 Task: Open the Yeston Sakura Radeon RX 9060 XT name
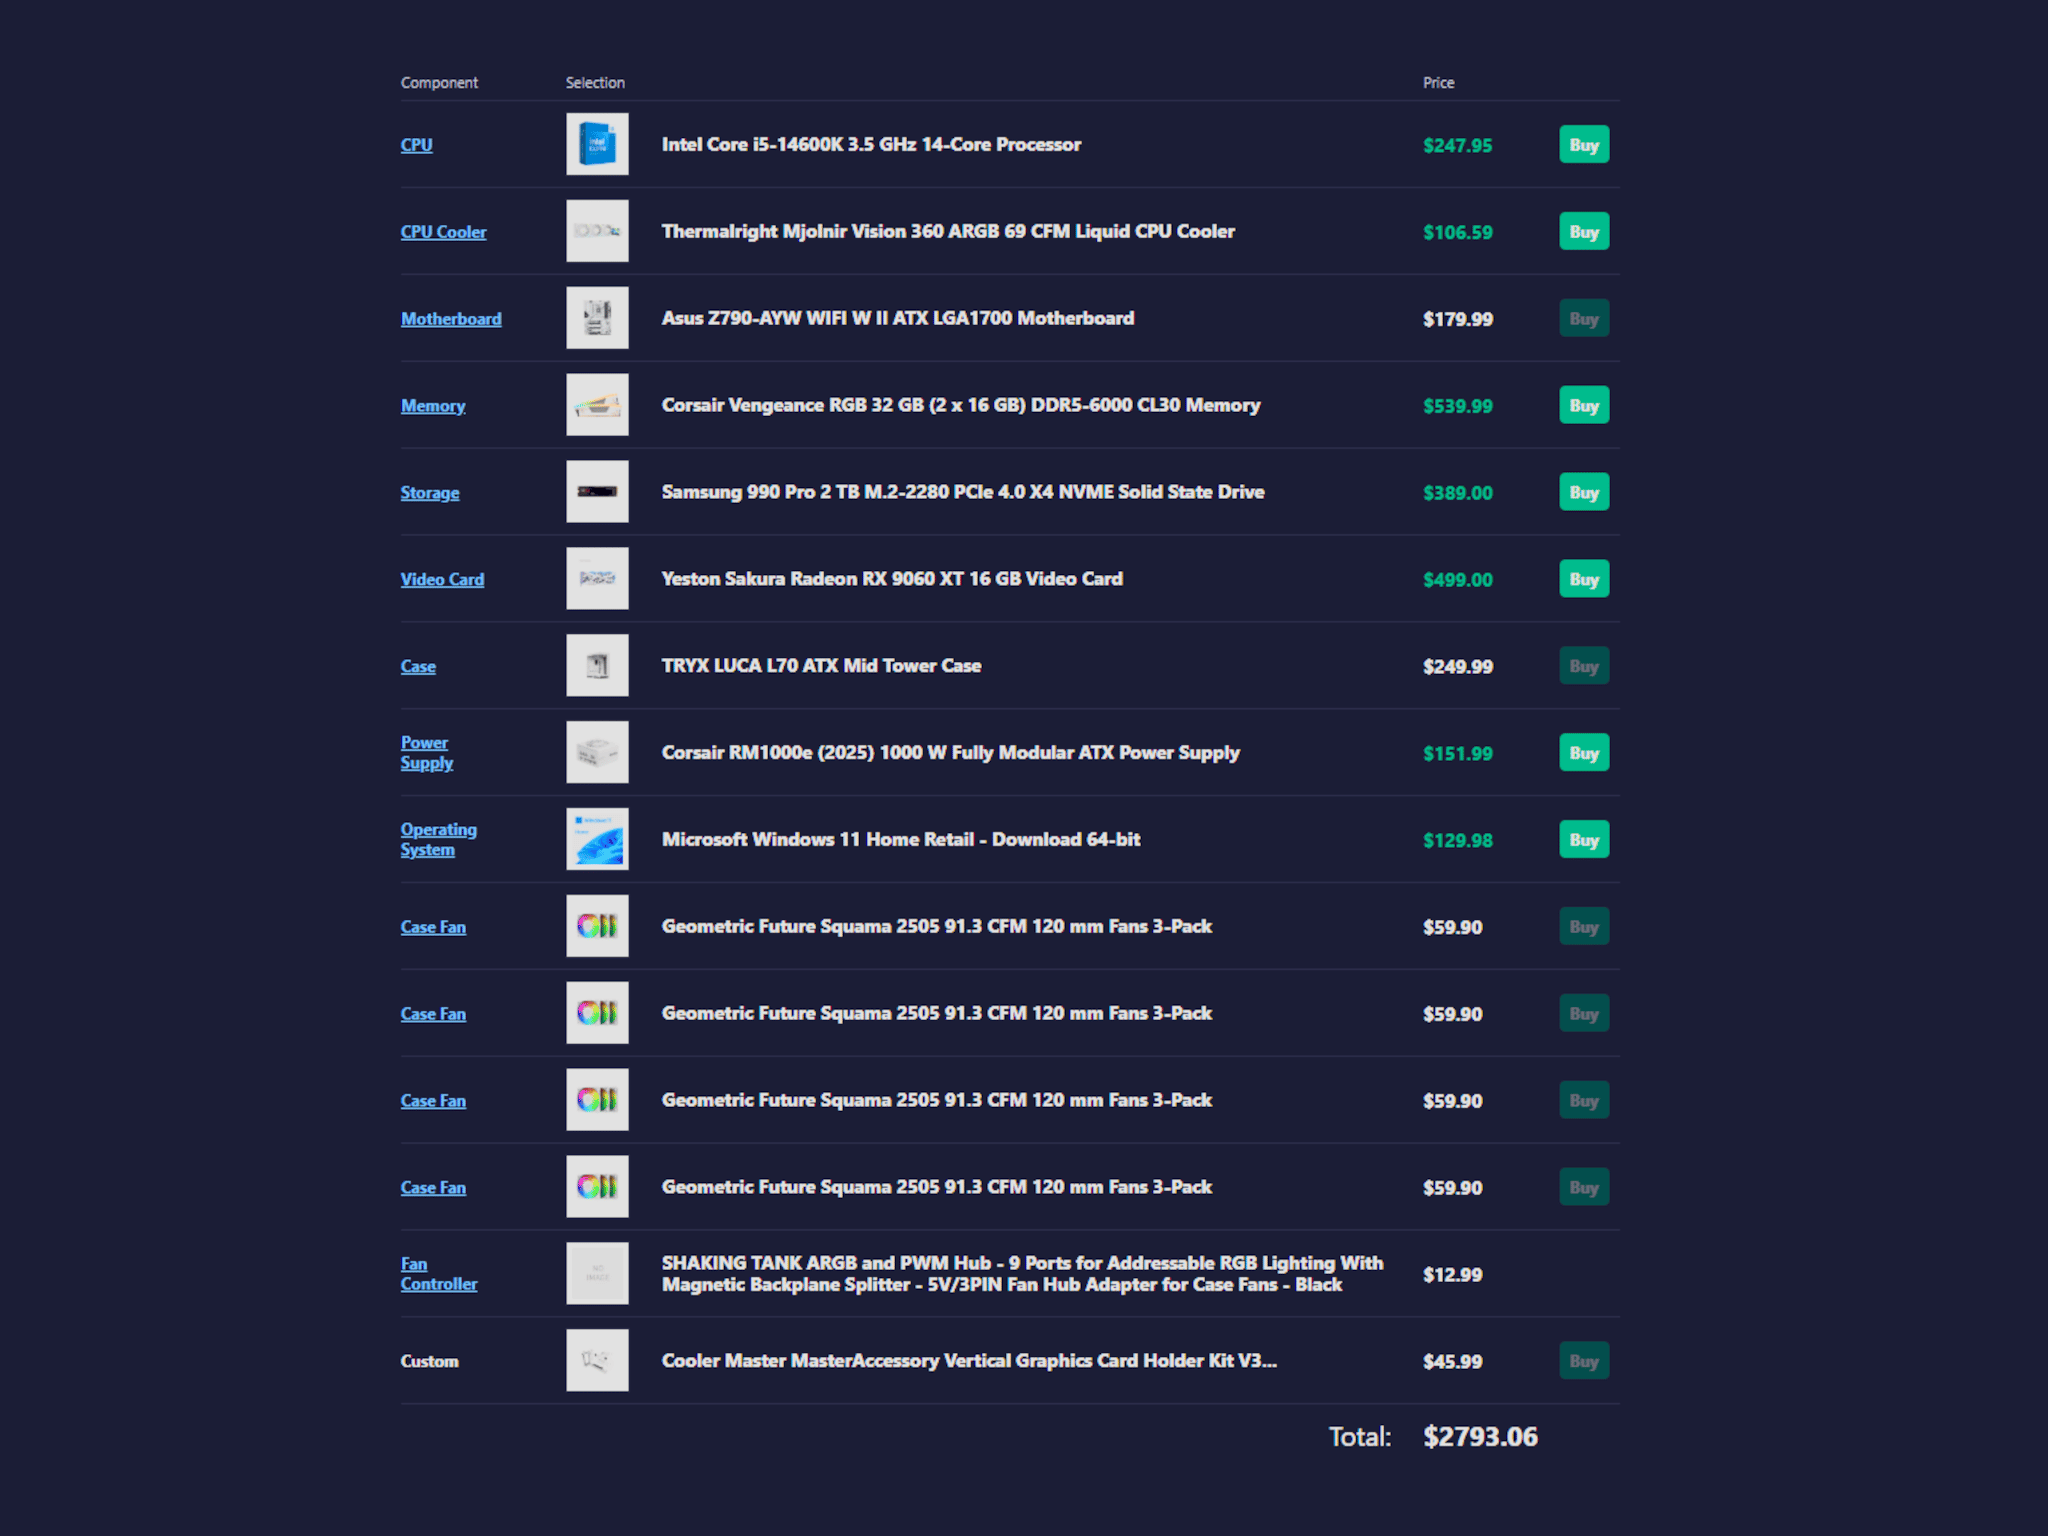coord(892,579)
